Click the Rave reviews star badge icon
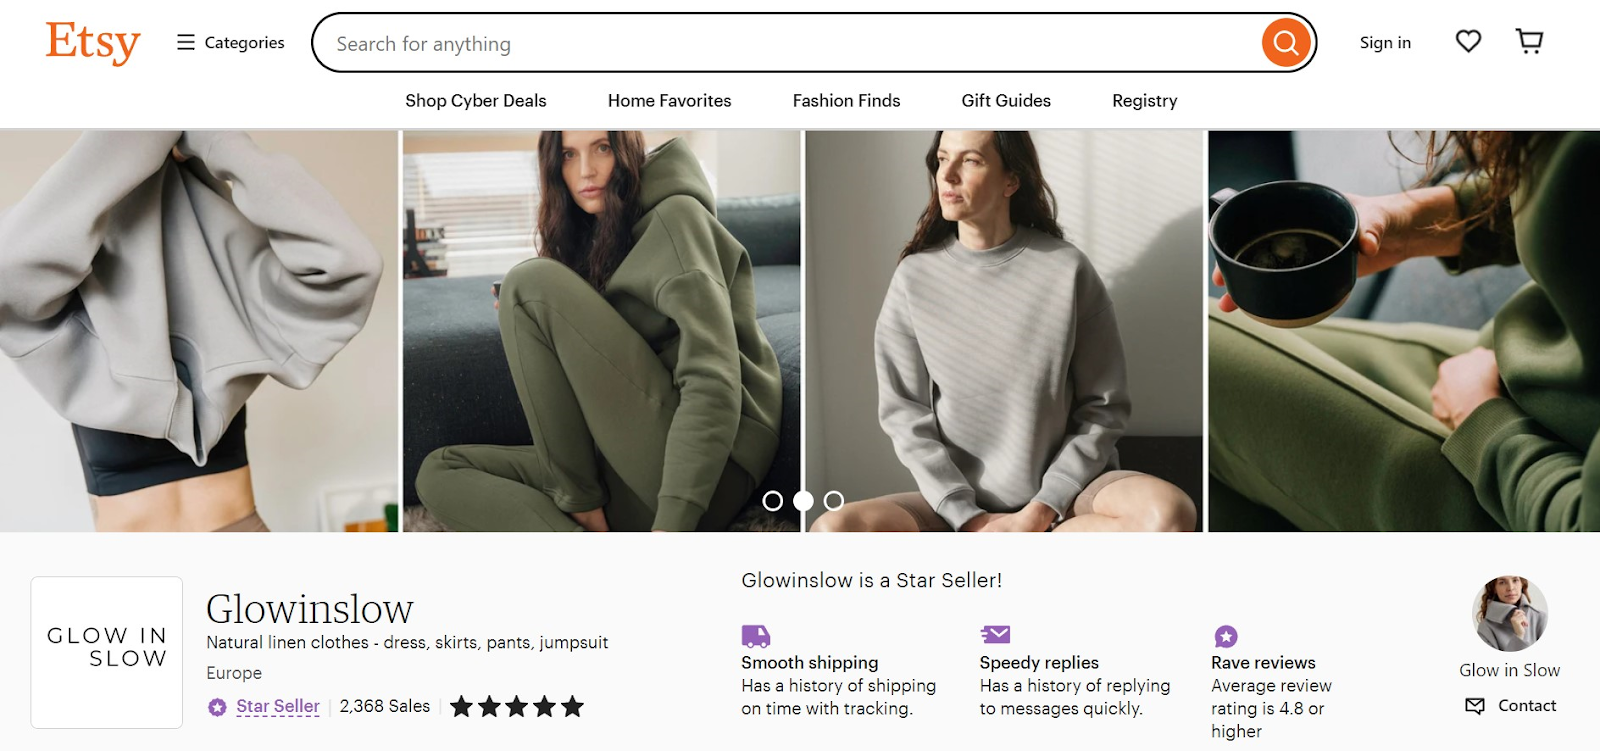The width and height of the screenshot is (1600, 751). pyautogui.click(x=1224, y=635)
